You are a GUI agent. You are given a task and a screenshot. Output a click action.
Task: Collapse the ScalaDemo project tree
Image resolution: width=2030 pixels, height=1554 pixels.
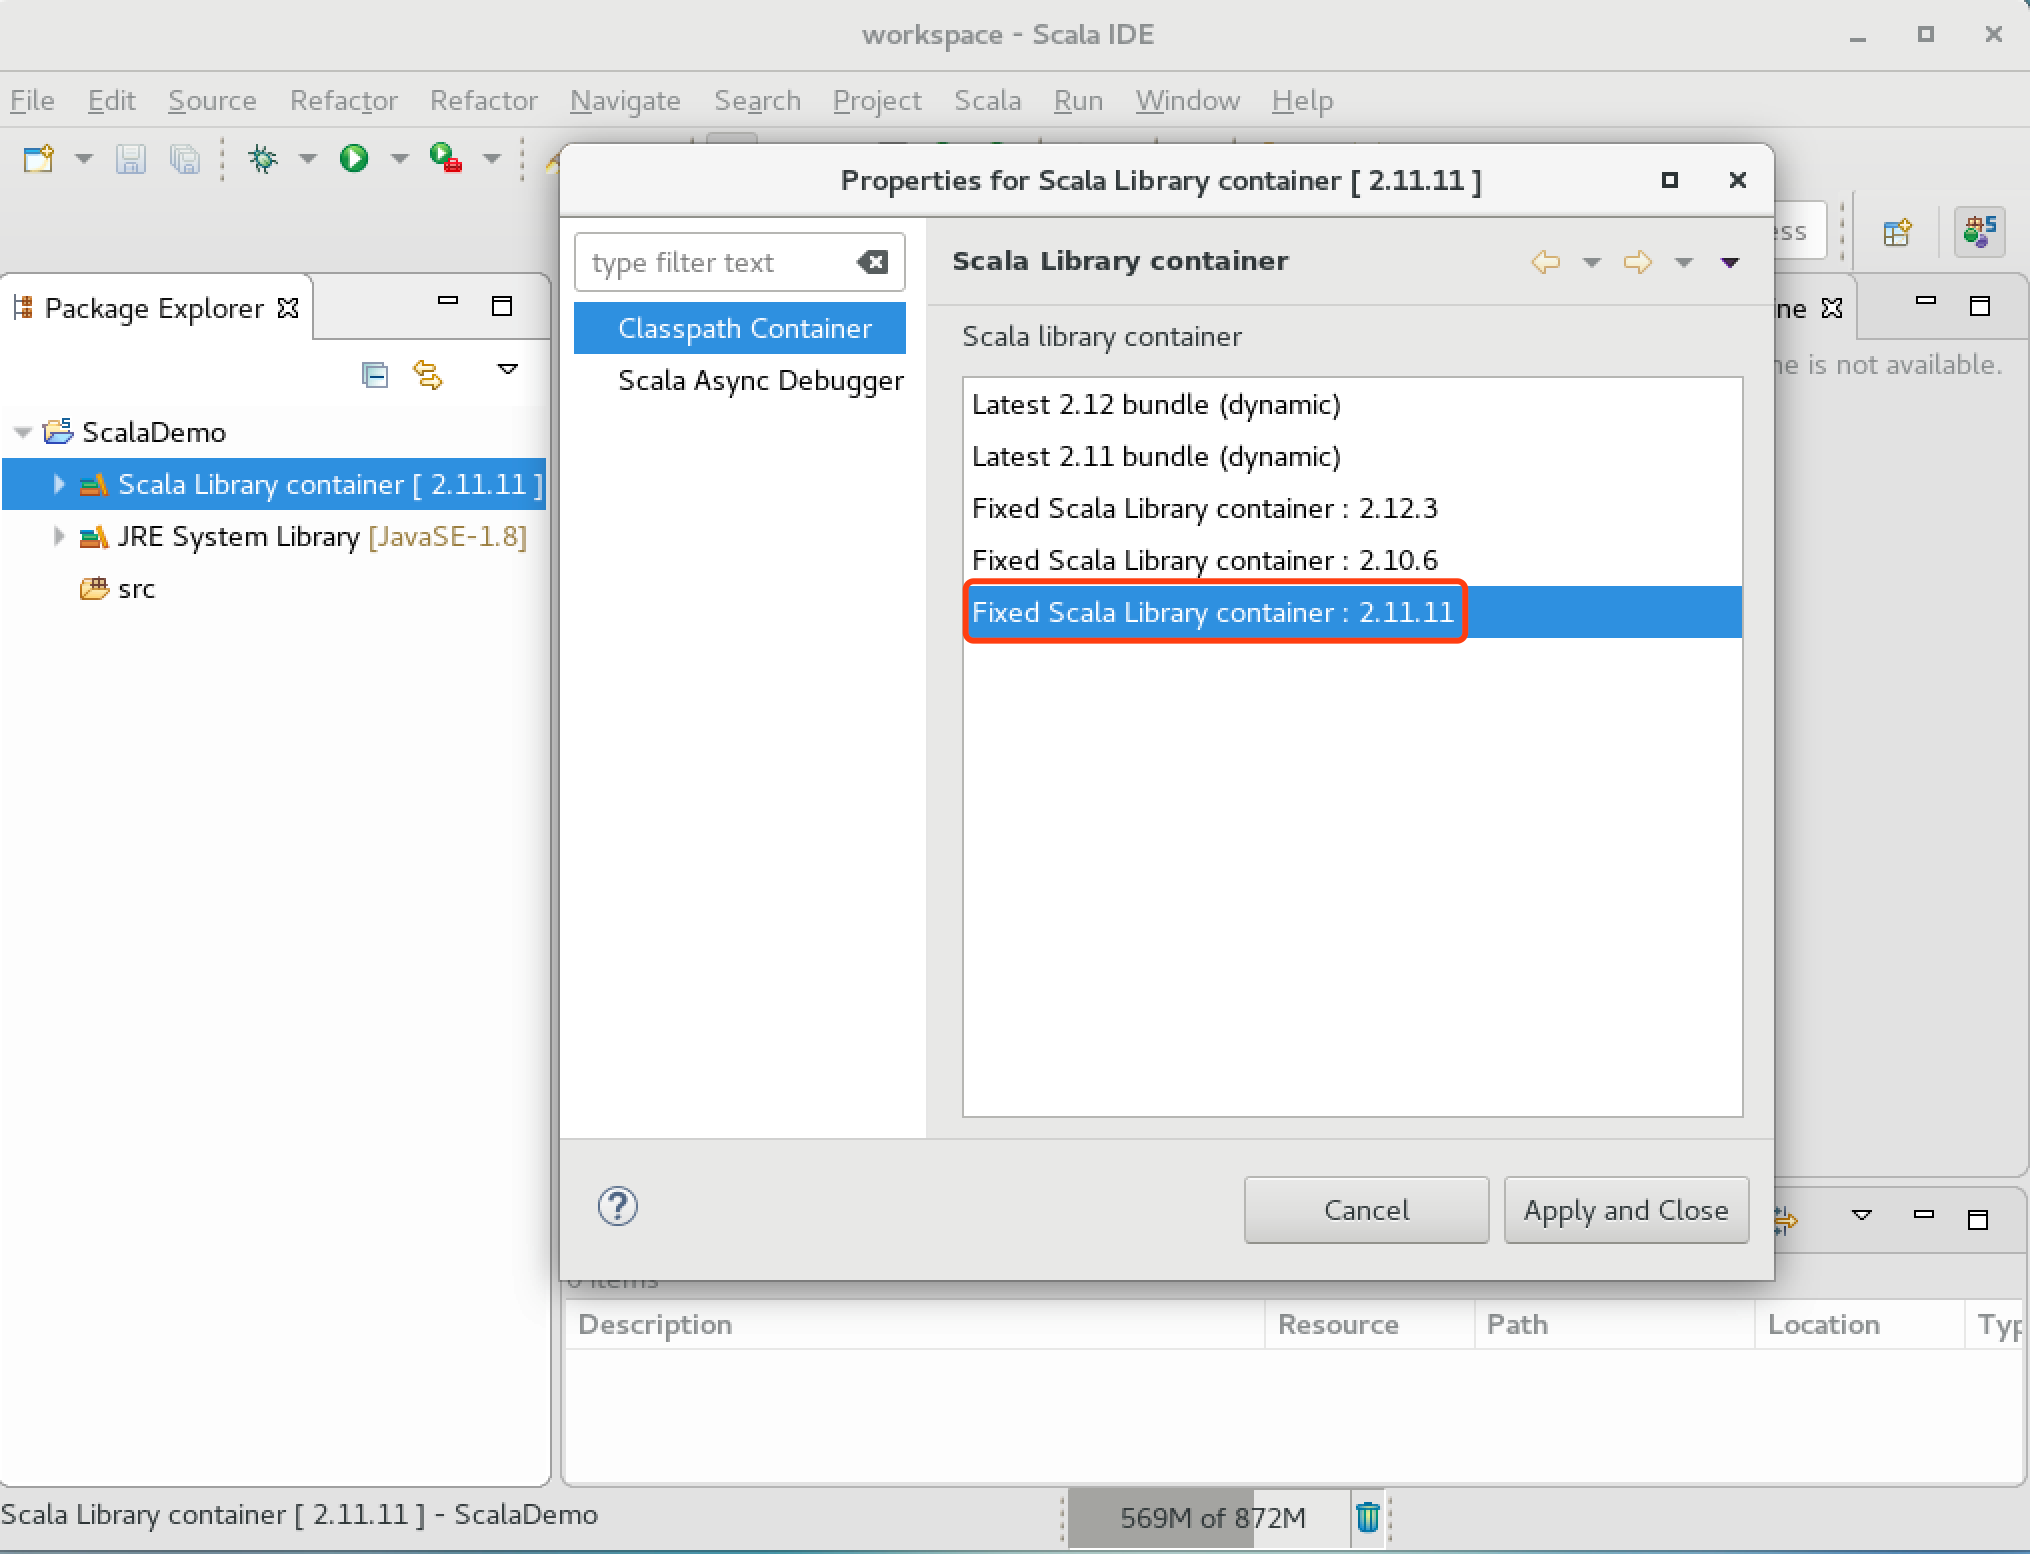[22, 432]
